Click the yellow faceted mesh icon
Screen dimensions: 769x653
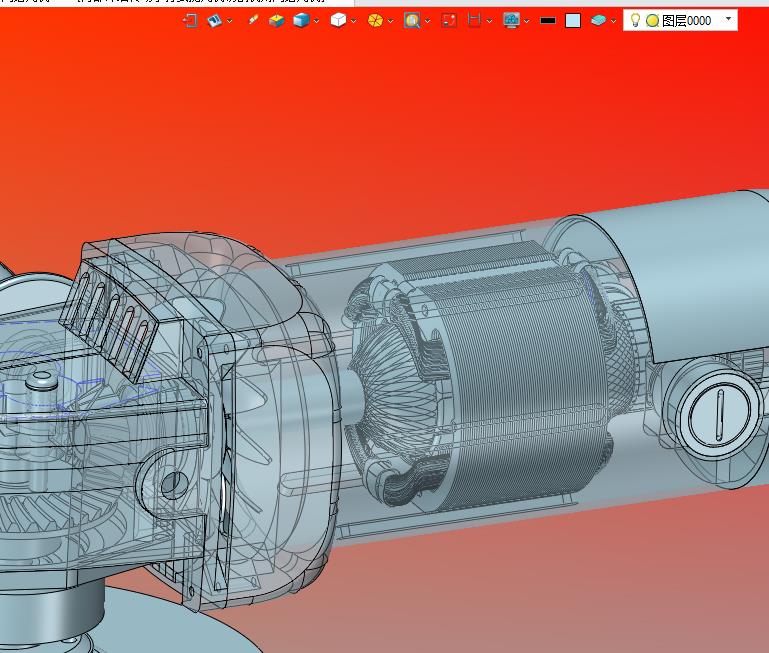coord(375,21)
